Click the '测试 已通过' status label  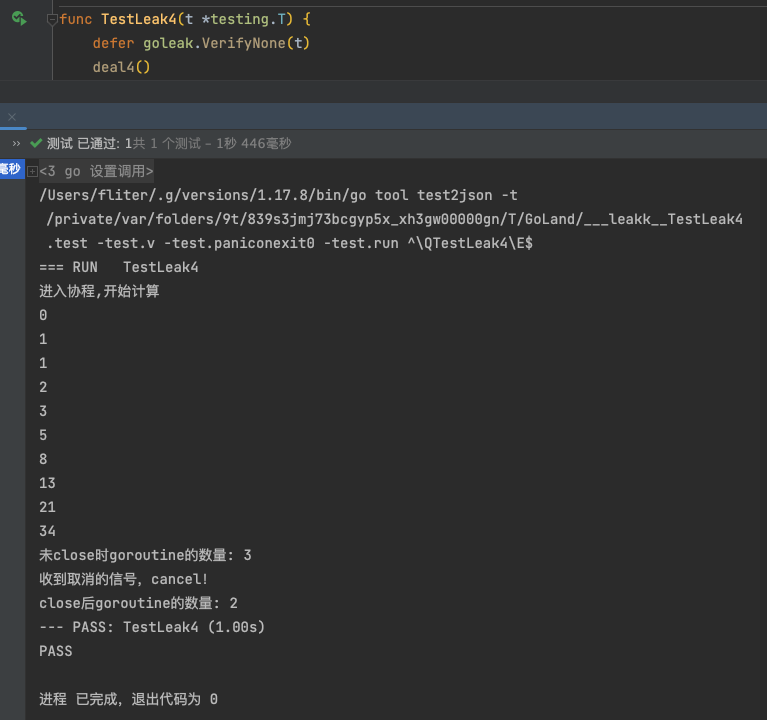click(x=83, y=144)
